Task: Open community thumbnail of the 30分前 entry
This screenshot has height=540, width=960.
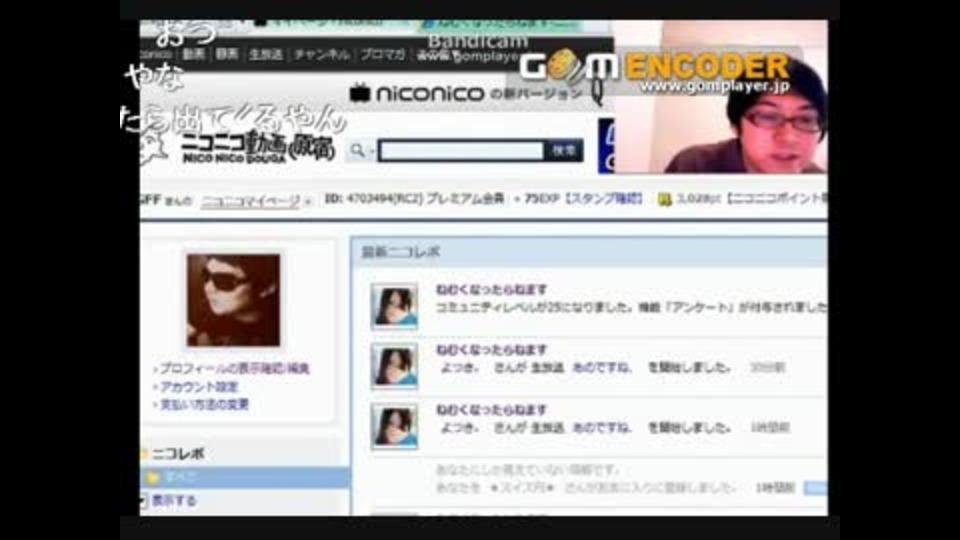Action: [394, 366]
